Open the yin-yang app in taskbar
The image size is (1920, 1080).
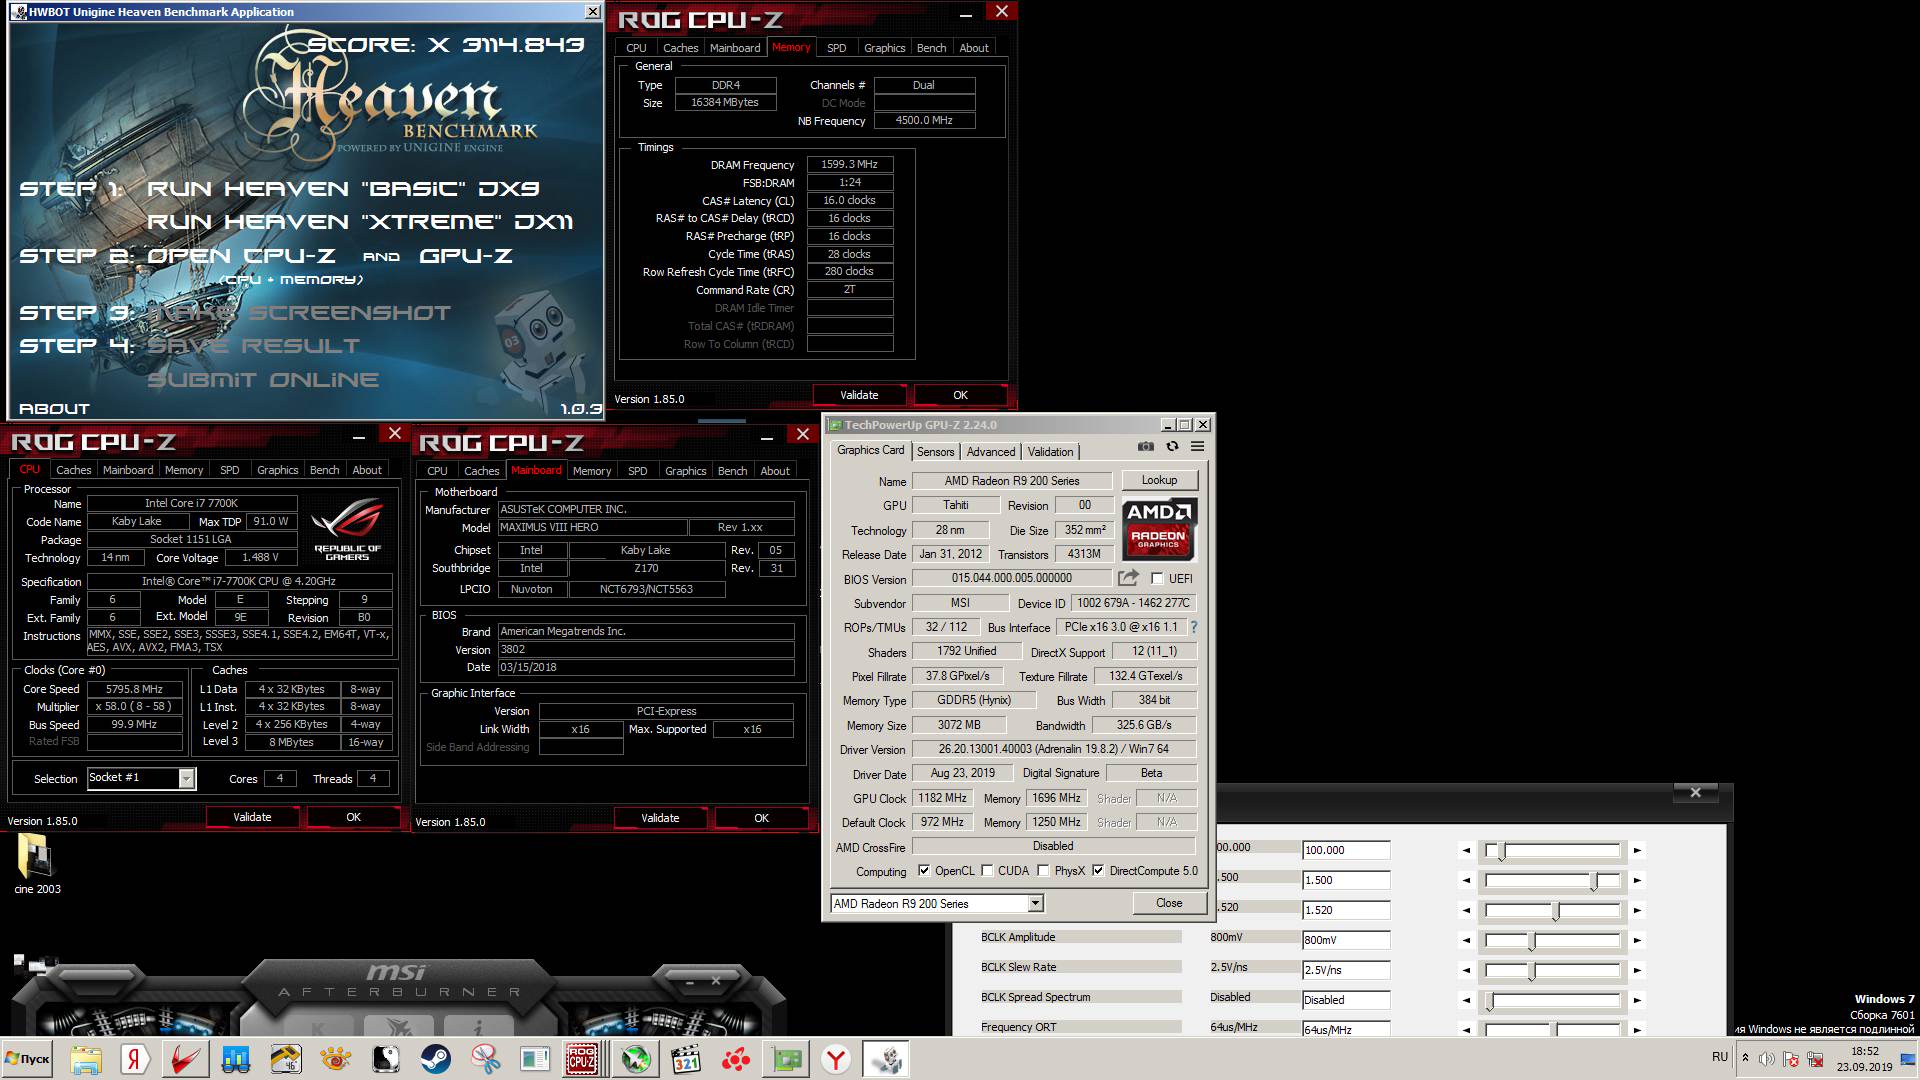pyautogui.click(x=386, y=1059)
